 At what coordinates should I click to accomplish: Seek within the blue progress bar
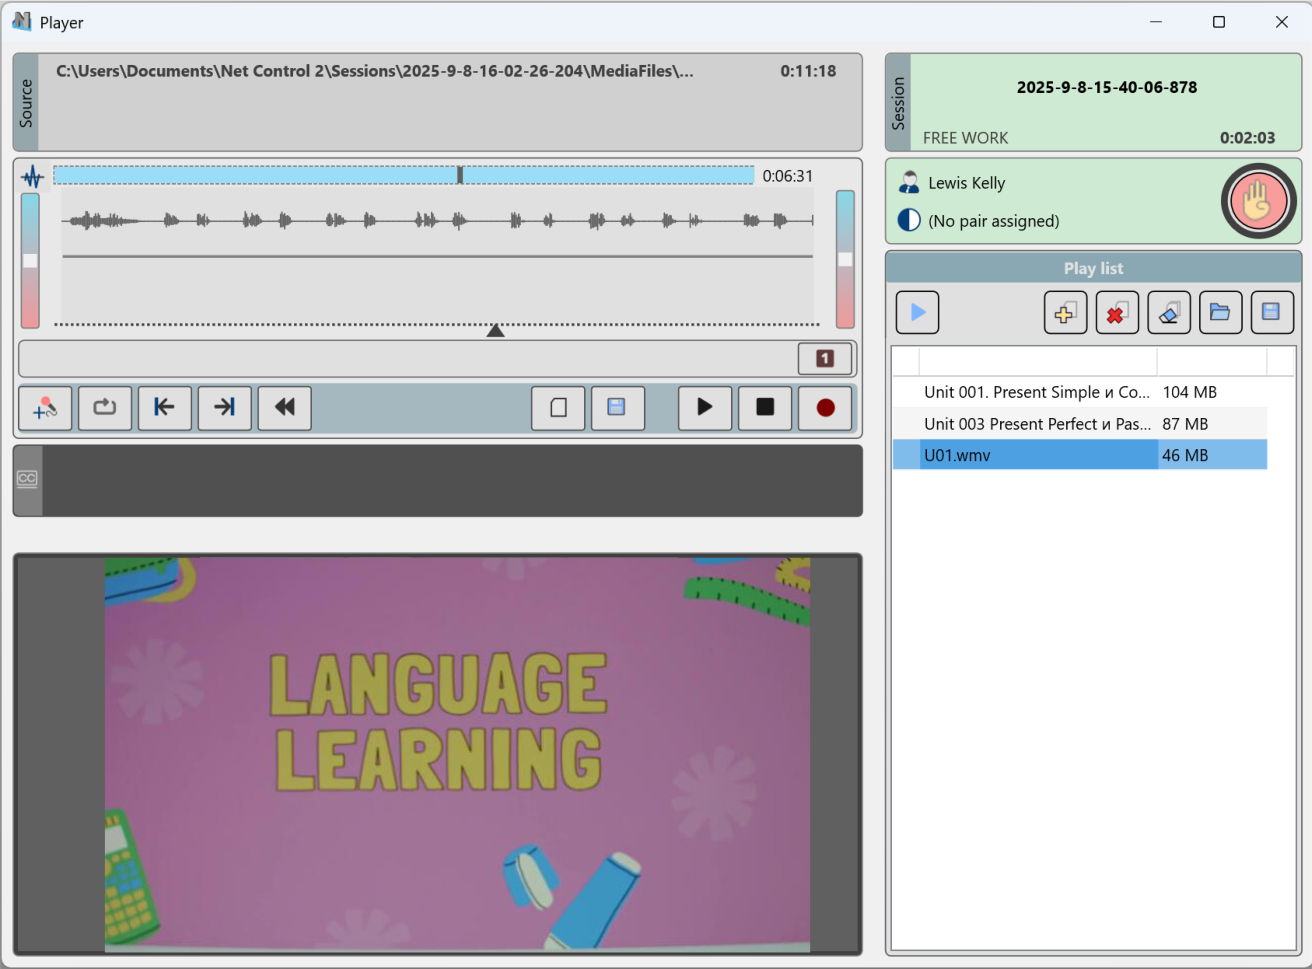click(x=405, y=174)
